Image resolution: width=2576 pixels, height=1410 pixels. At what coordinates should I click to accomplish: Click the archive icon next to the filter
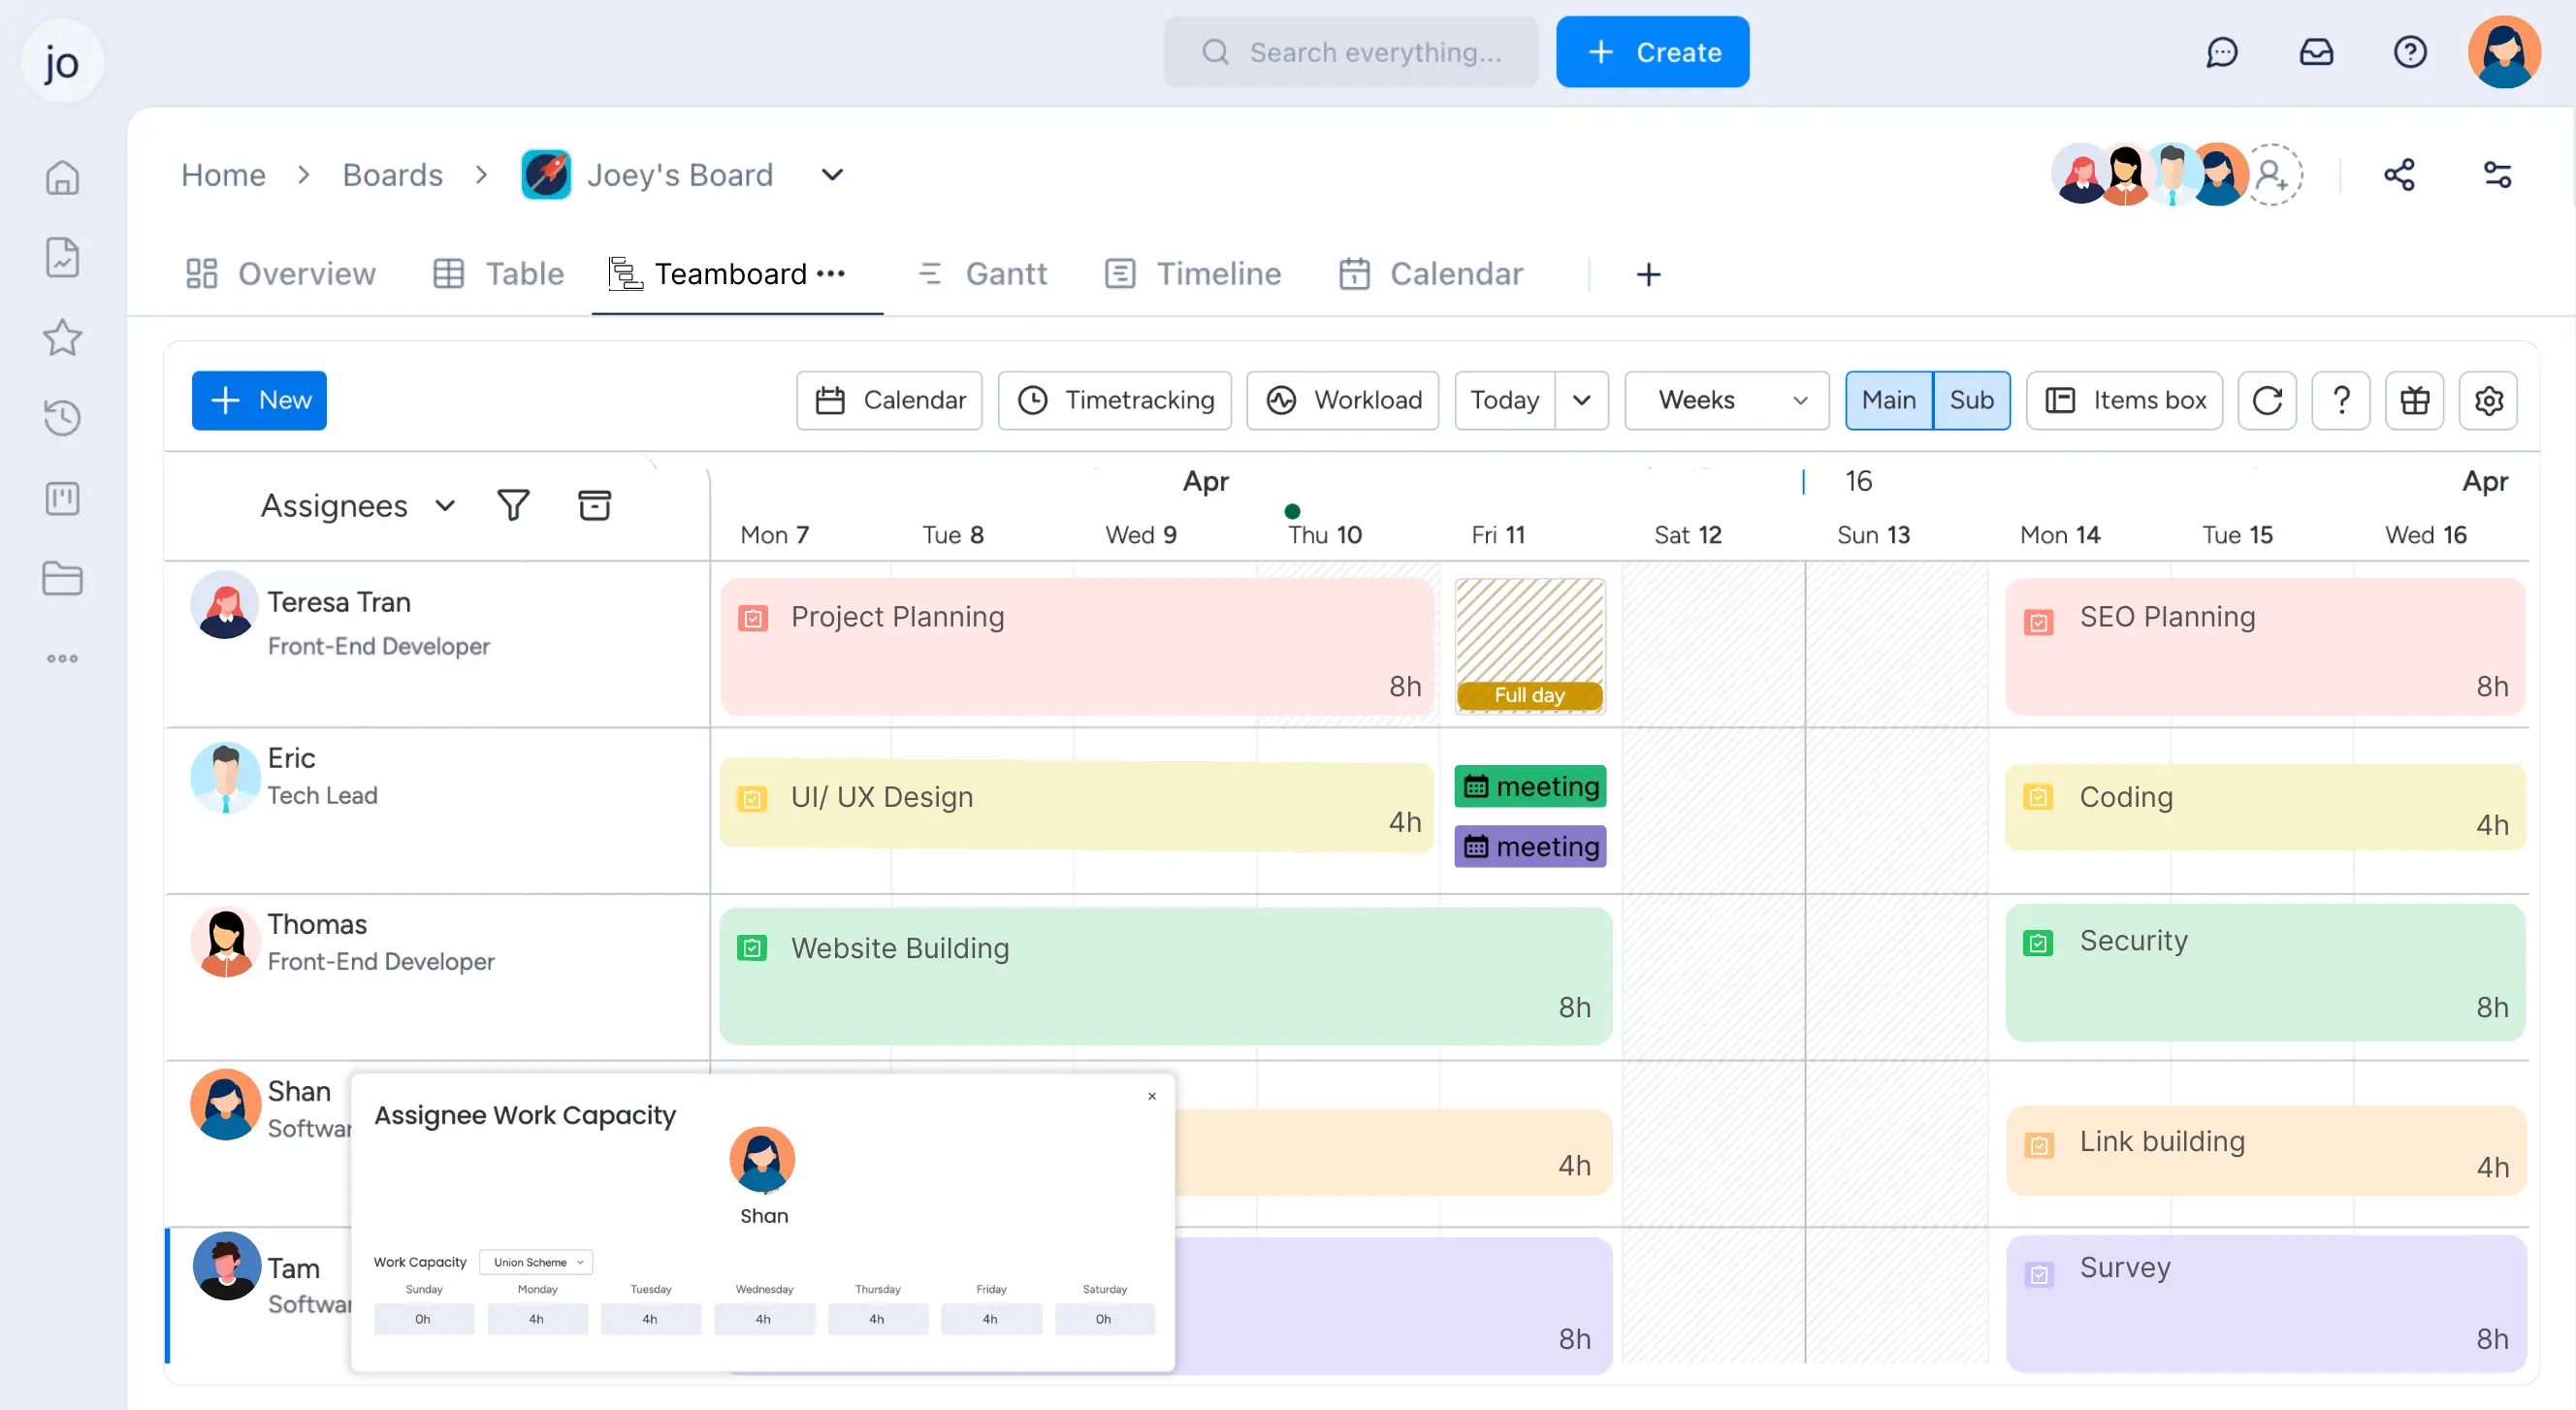(x=594, y=505)
